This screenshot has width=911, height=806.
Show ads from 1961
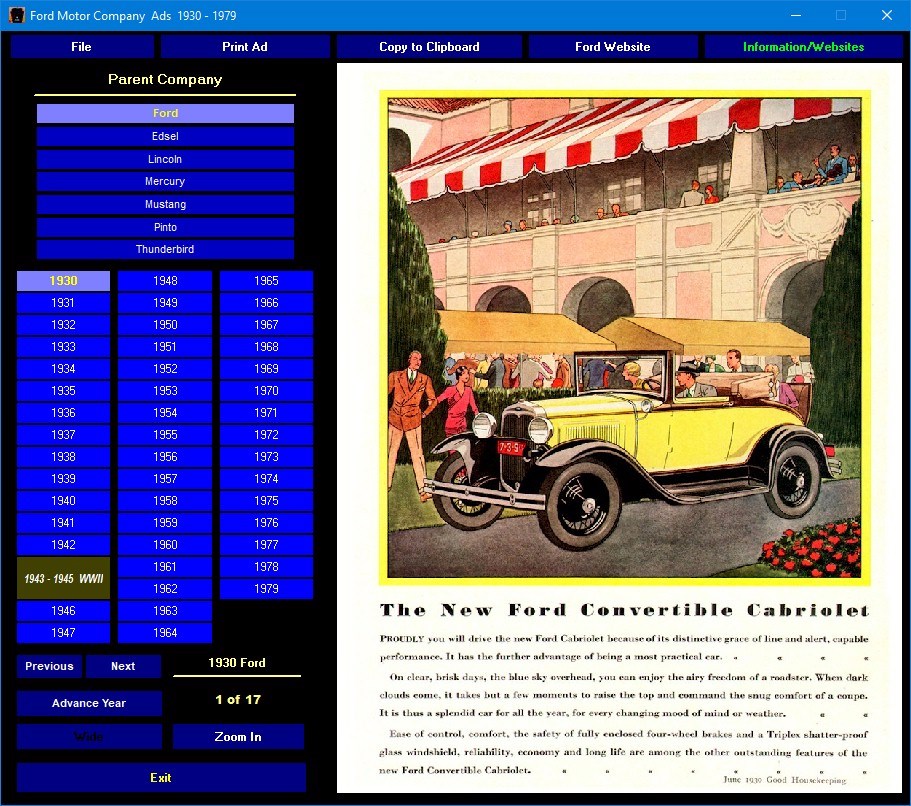[165, 567]
